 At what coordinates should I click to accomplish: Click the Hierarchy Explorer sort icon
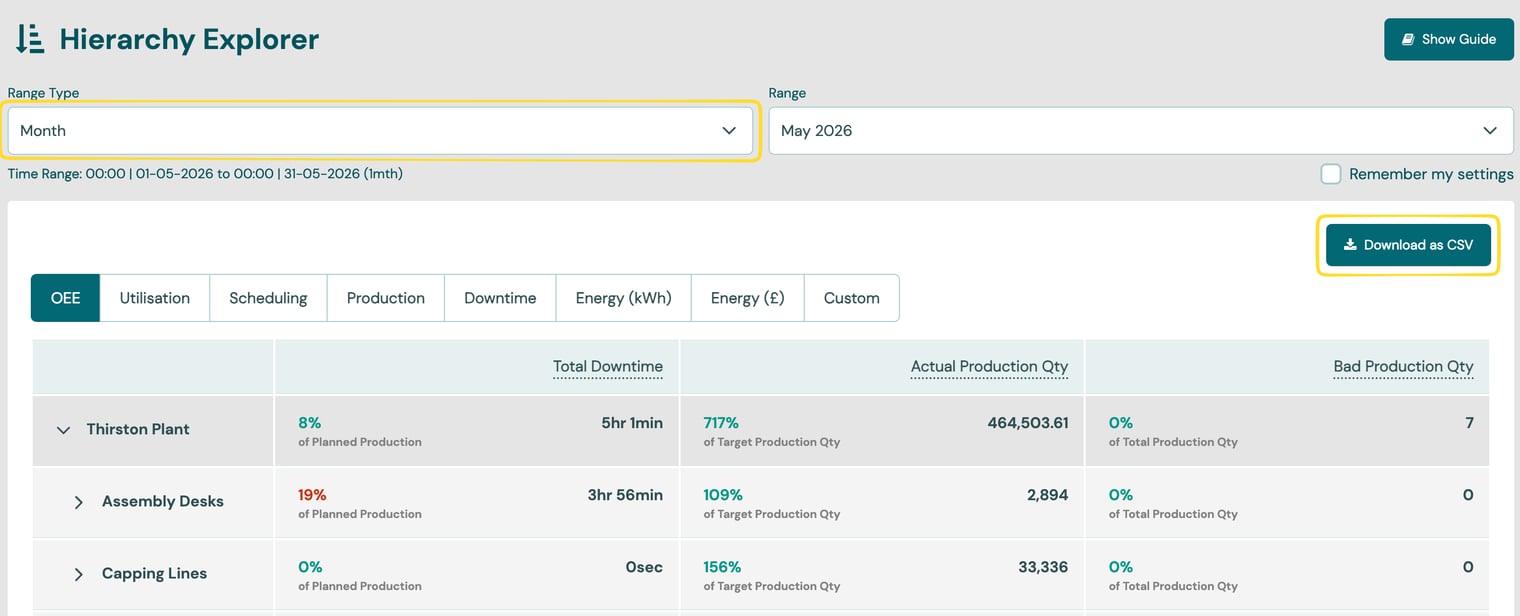coord(30,39)
